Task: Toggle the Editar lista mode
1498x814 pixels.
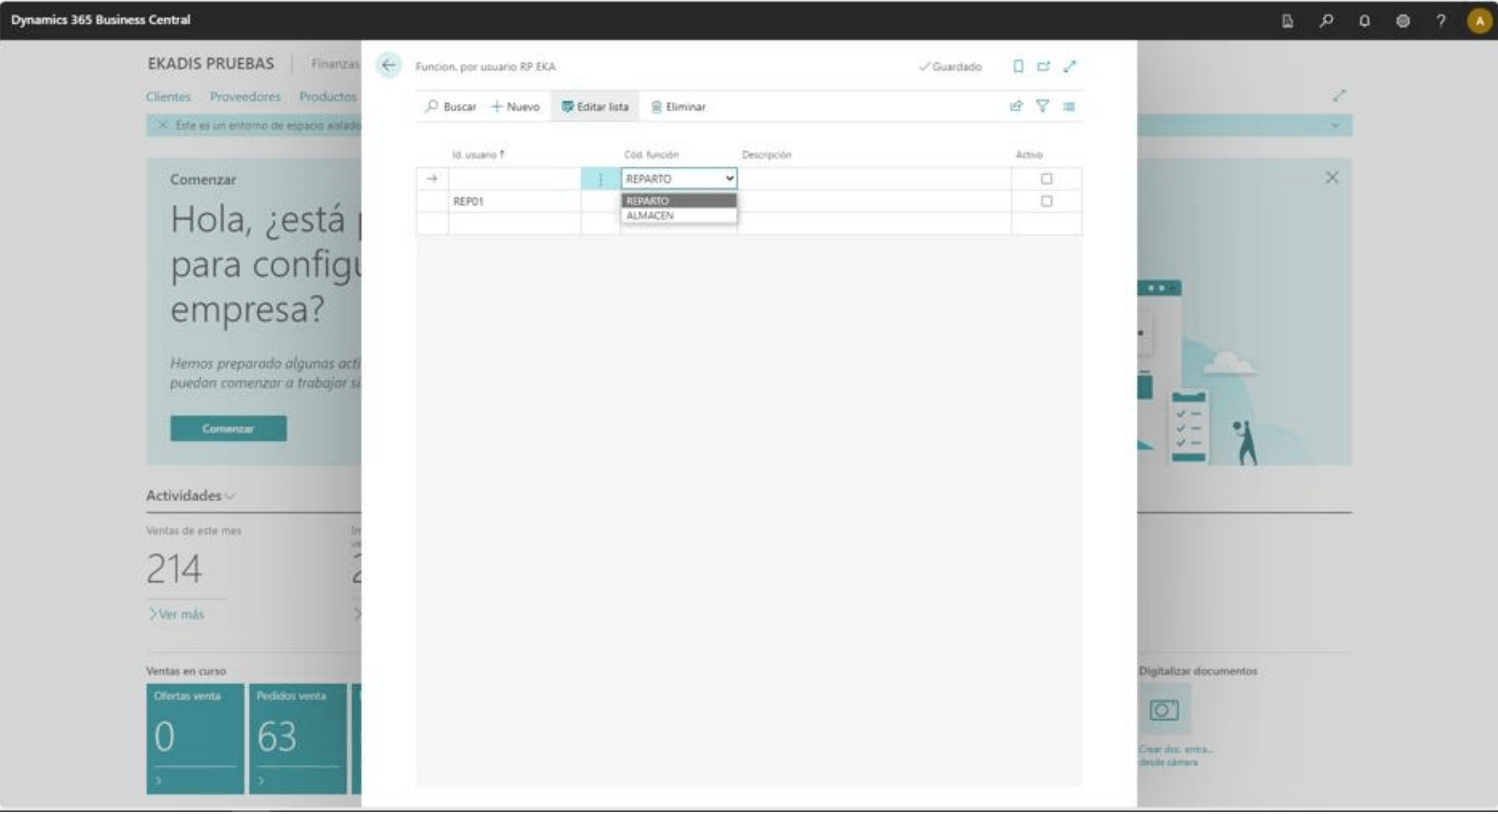Action: coord(595,107)
